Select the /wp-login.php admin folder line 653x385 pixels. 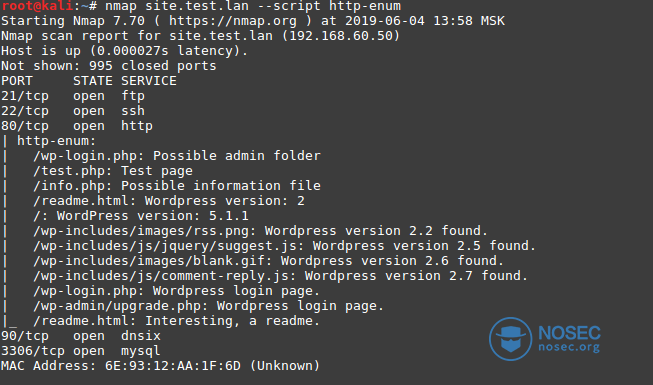coord(177,156)
